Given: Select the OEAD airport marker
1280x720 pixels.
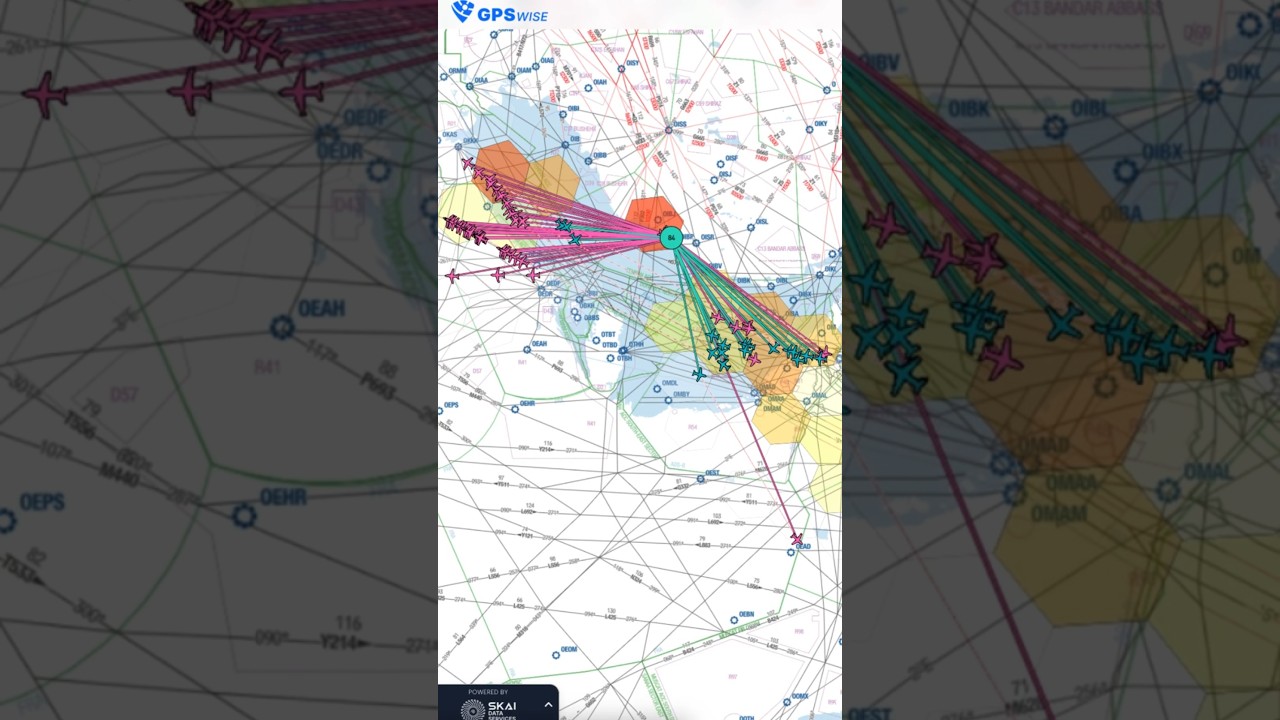Looking at the screenshot, I should pos(790,552).
